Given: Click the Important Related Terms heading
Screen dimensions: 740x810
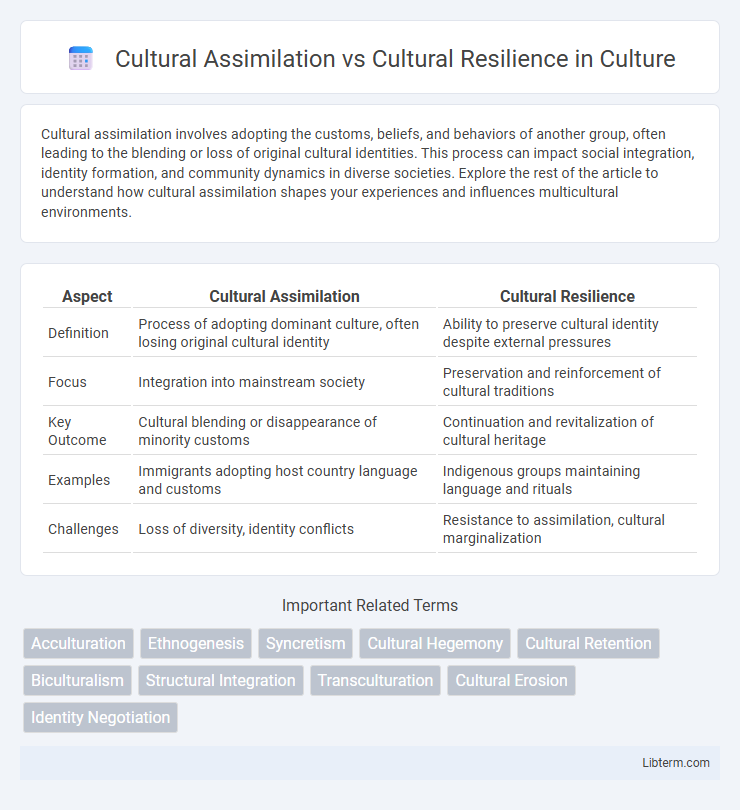Looking at the screenshot, I should (x=370, y=605).
